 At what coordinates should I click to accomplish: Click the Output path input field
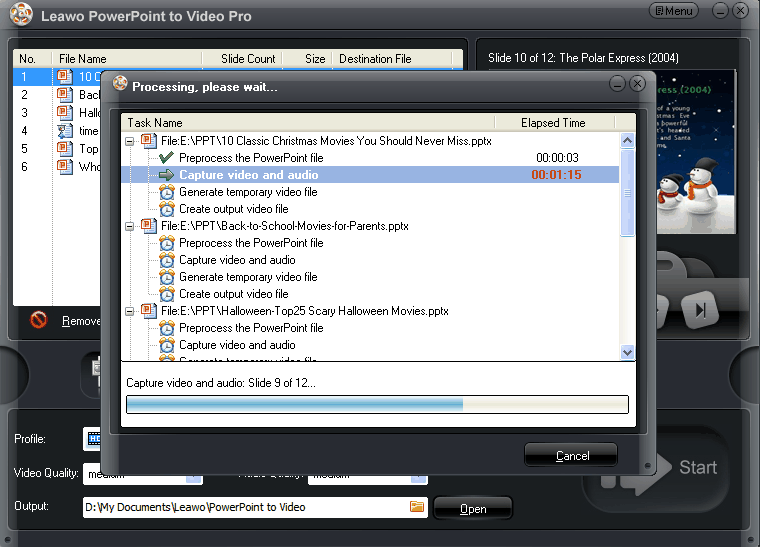coord(255,507)
